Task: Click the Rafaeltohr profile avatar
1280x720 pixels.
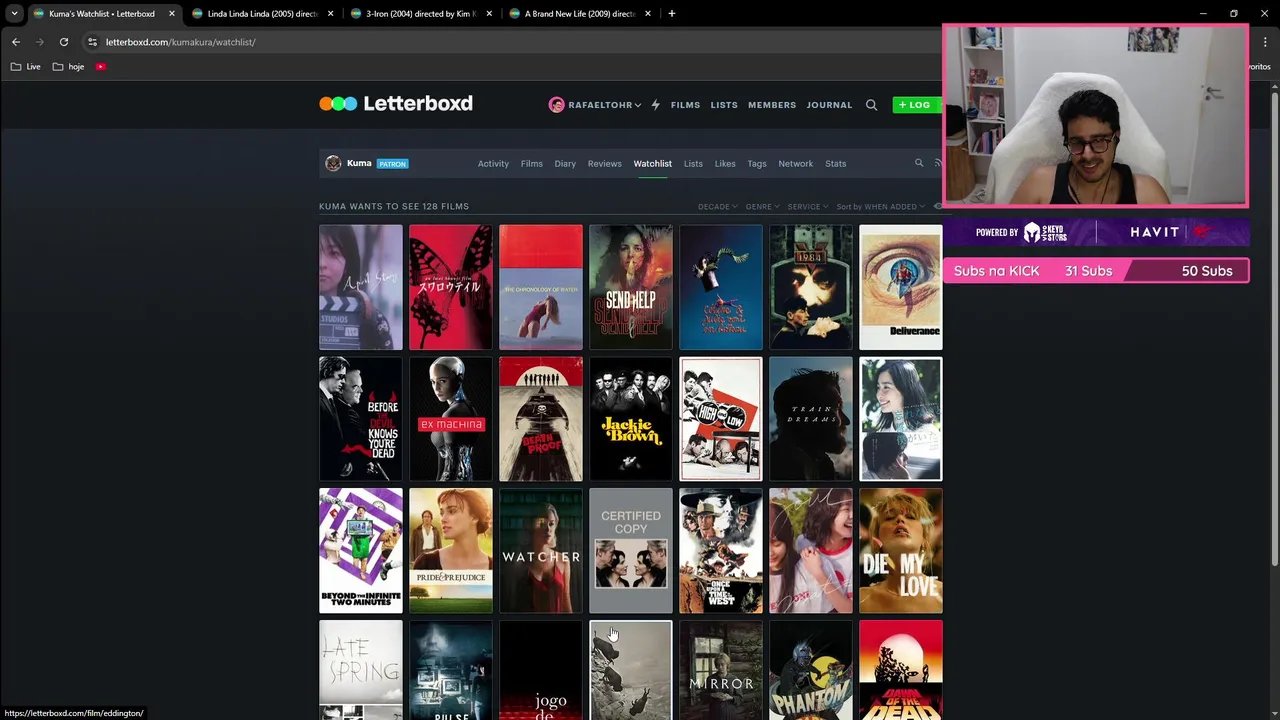Action: pyautogui.click(x=556, y=105)
